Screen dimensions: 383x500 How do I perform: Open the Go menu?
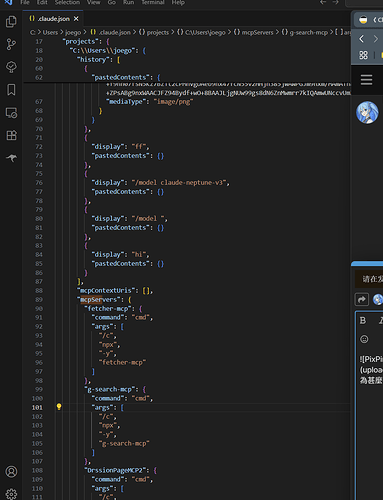[x=112, y=2]
